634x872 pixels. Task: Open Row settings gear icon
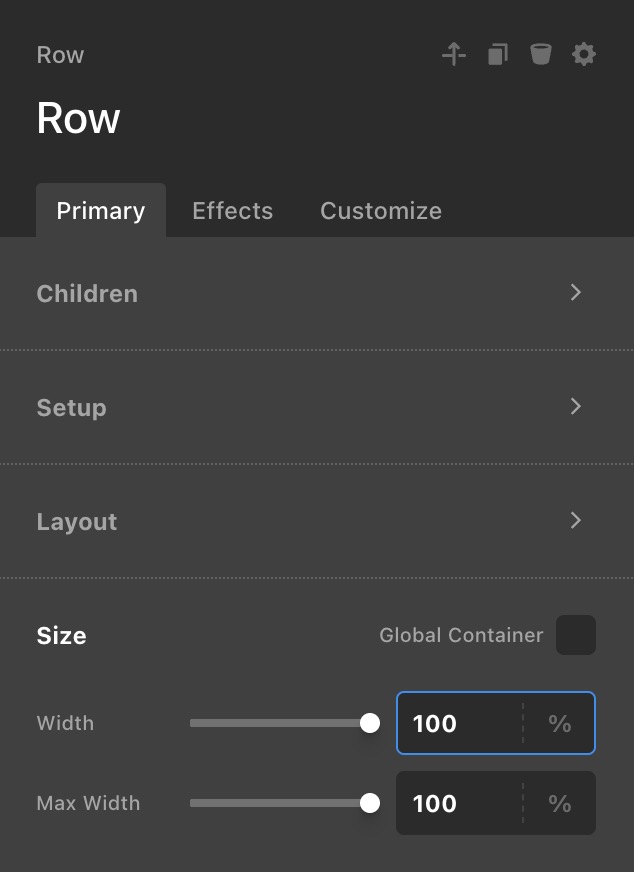pos(584,55)
